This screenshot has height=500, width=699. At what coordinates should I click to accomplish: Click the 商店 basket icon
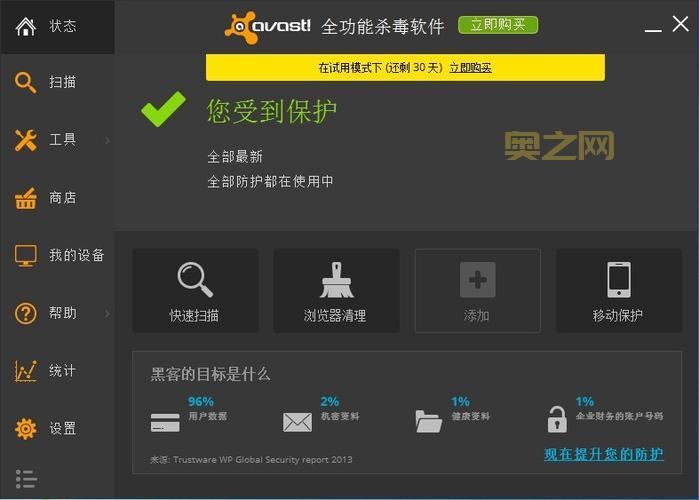[x=25, y=198]
